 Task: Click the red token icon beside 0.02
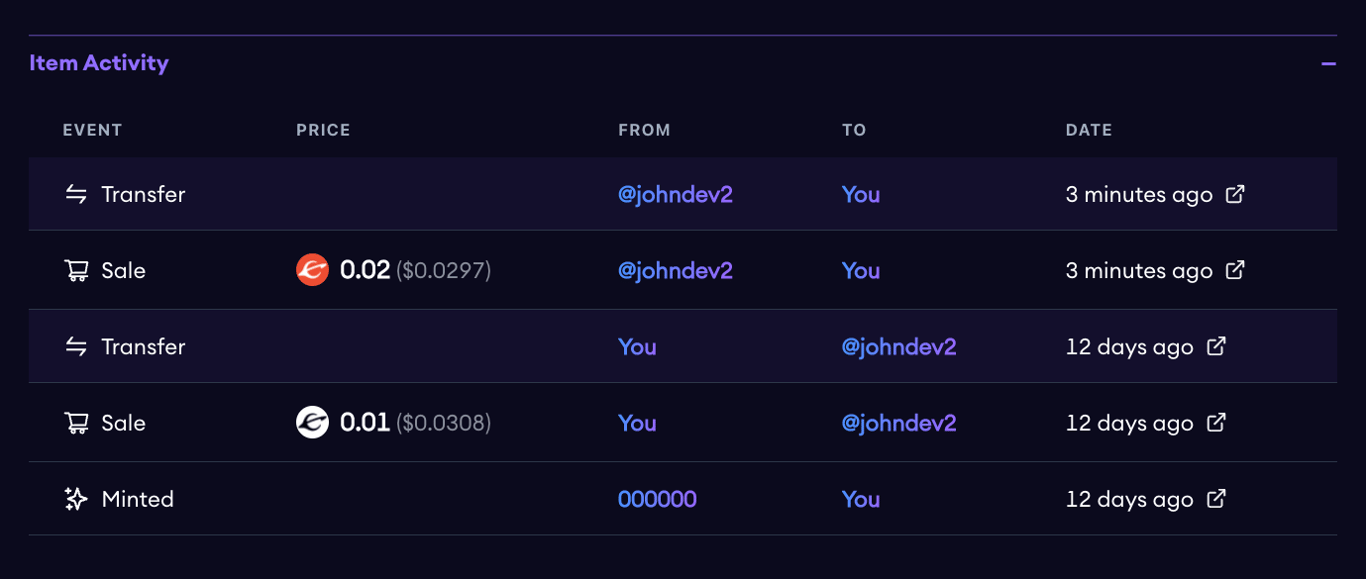point(312,270)
